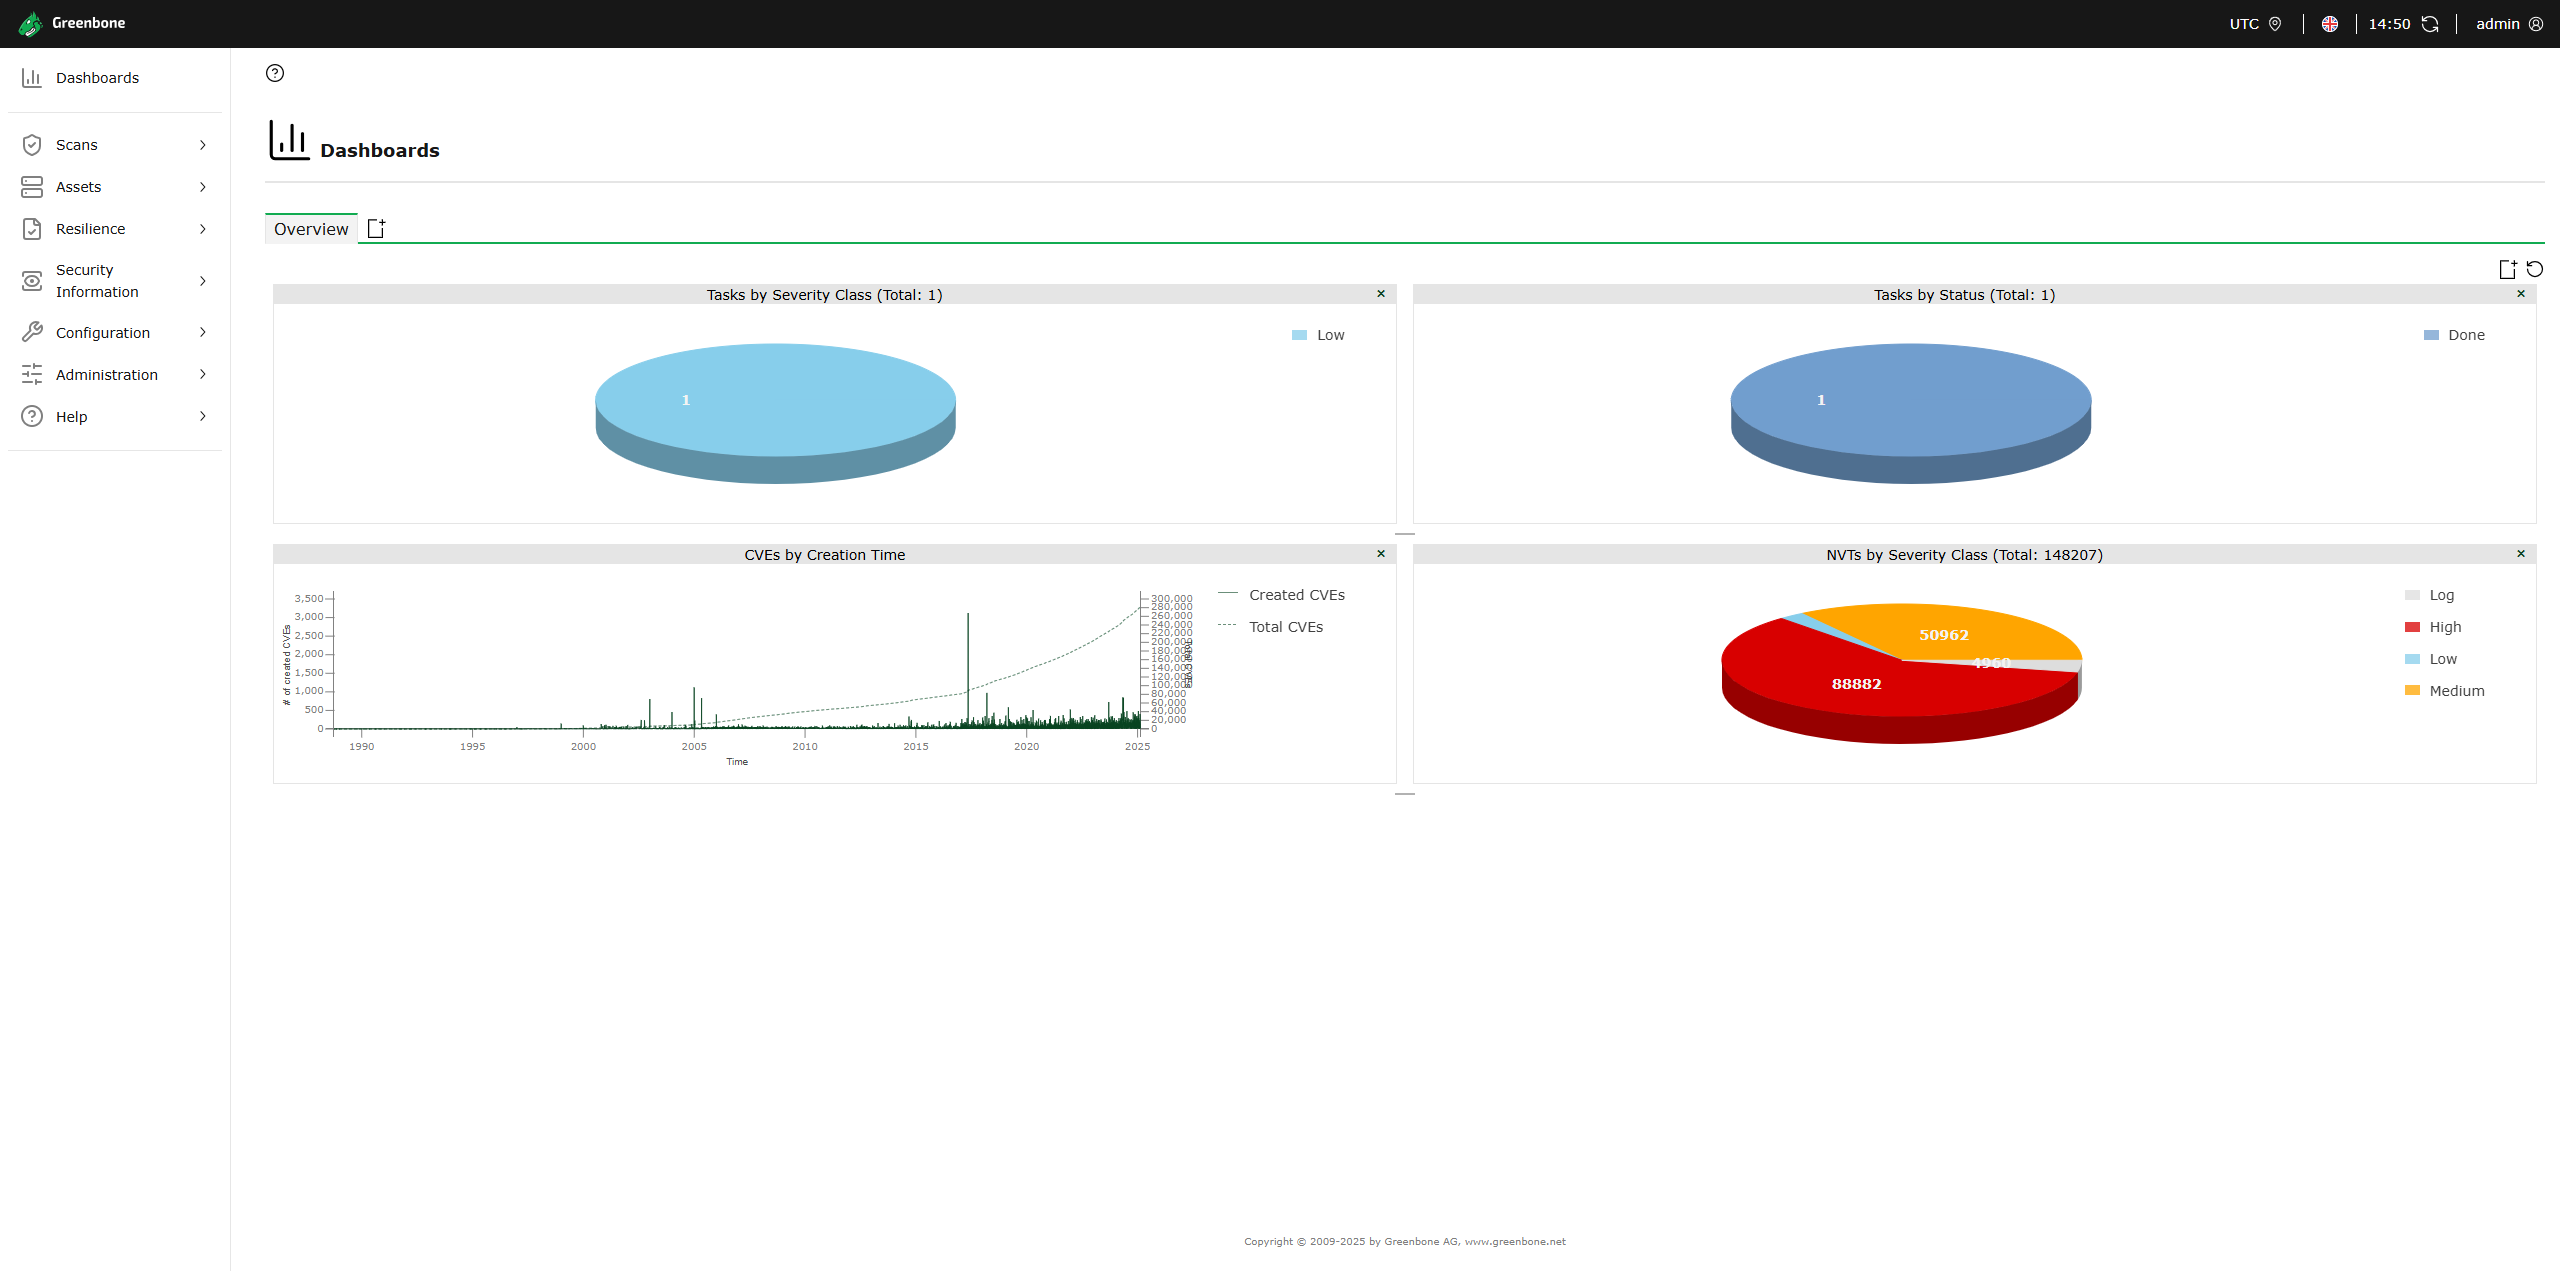This screenshot has height=1271, width=2560.
Task: Click the add new display icon
Action: (x=2507, y=269)
